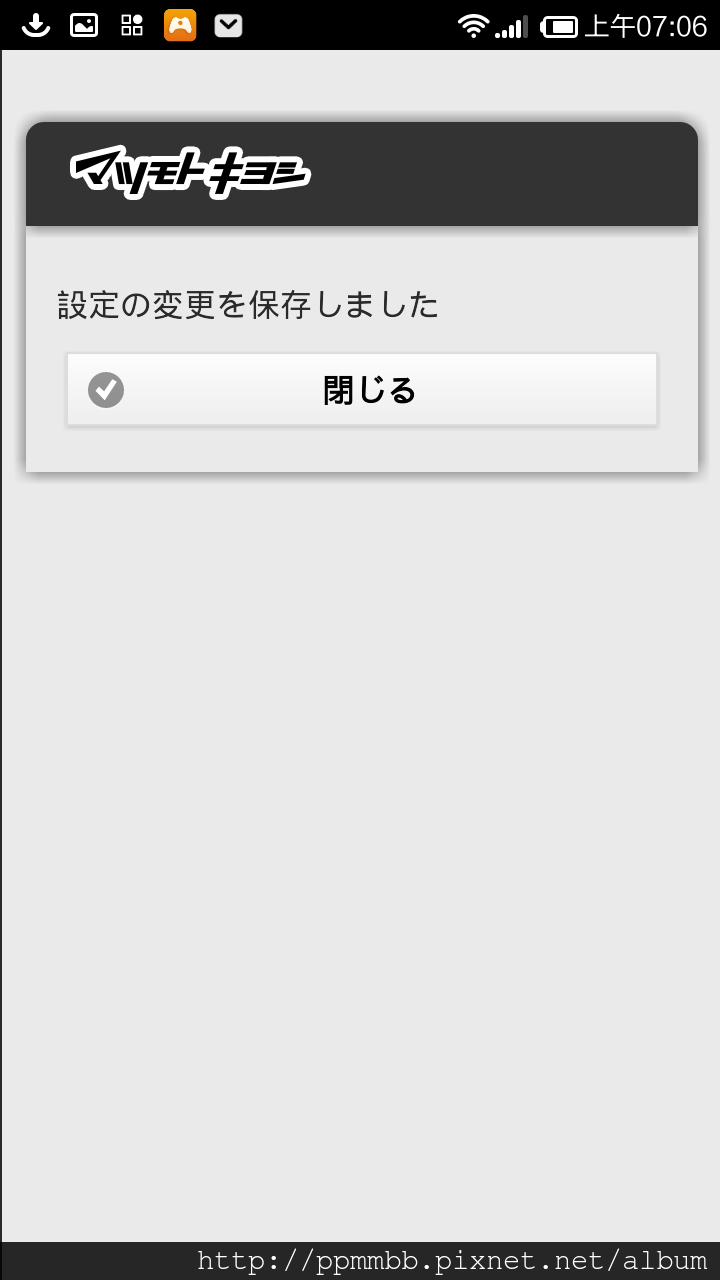The width and height of the screenshot is (720, 1280).
Task: Tap the Wi-Fi status icon
Action: point(474,26)
